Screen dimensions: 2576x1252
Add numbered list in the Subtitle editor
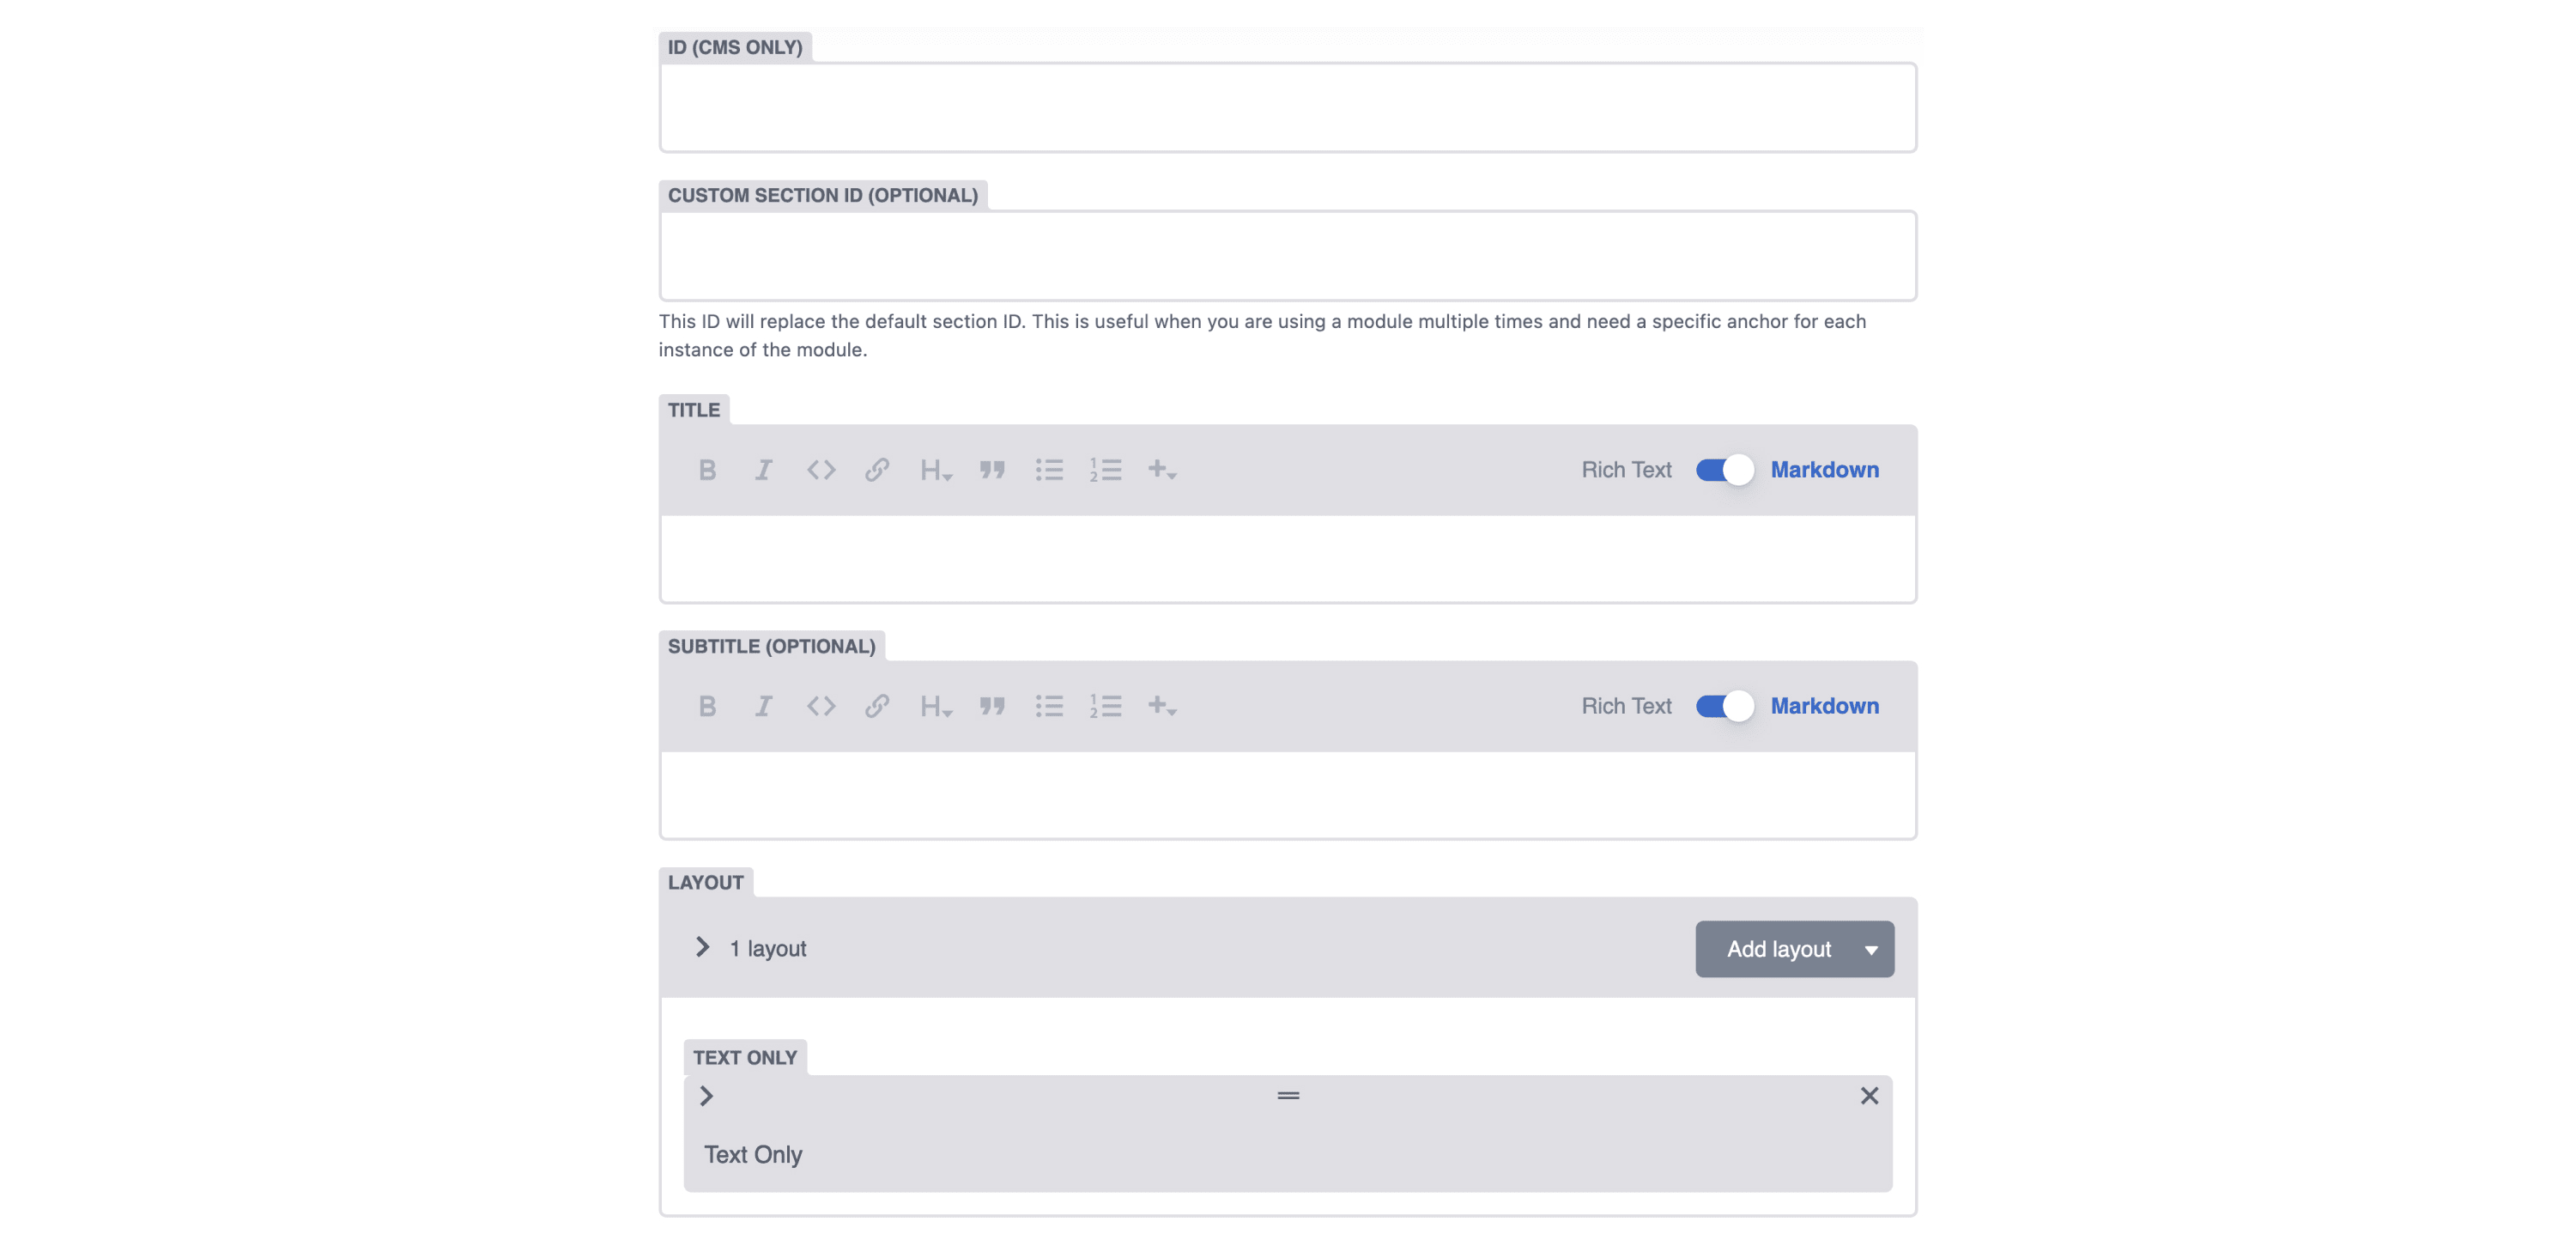(1105, 706)
